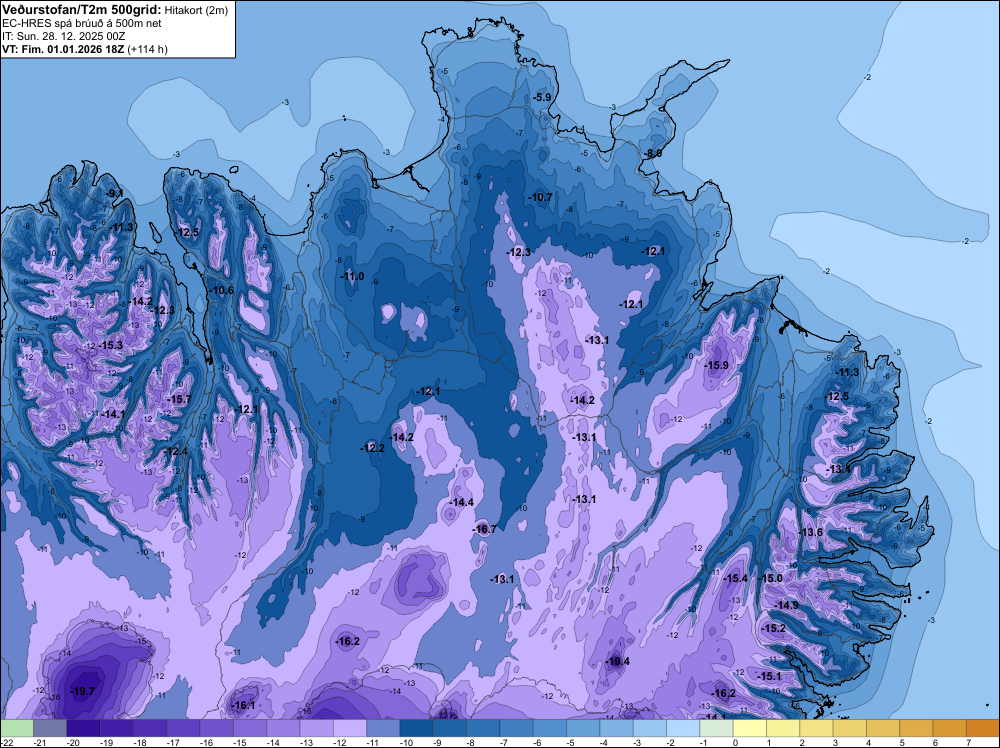This screenshot has height=748, width=1000.
Task: Select the -16.1 temperature label
Action: (243, 705)
